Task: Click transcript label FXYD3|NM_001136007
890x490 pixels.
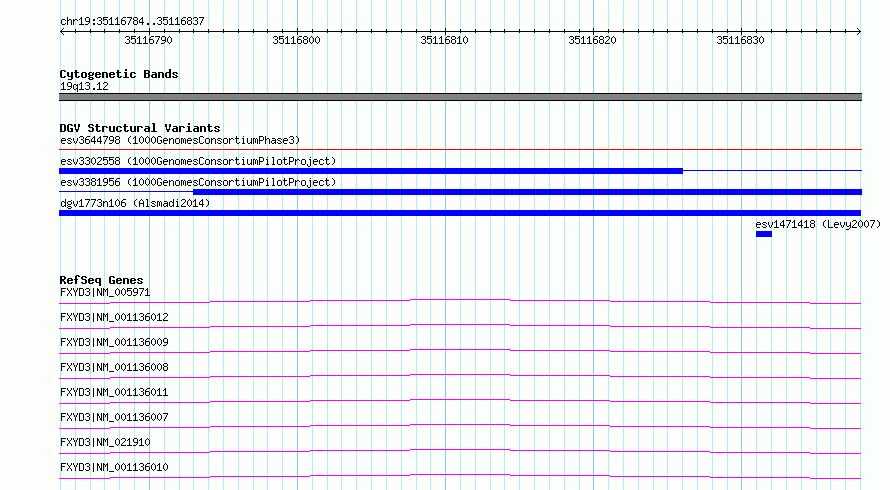Action: (x=114, y=417)
